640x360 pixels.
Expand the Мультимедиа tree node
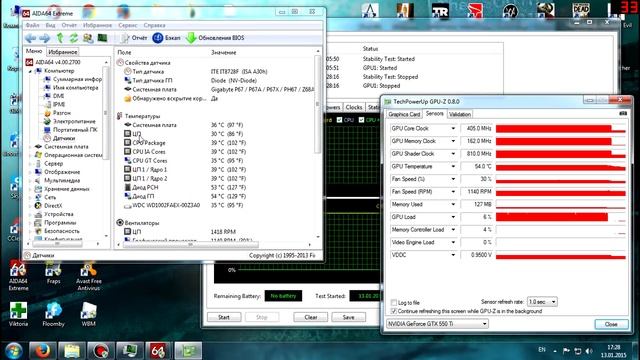coord(30,180)
